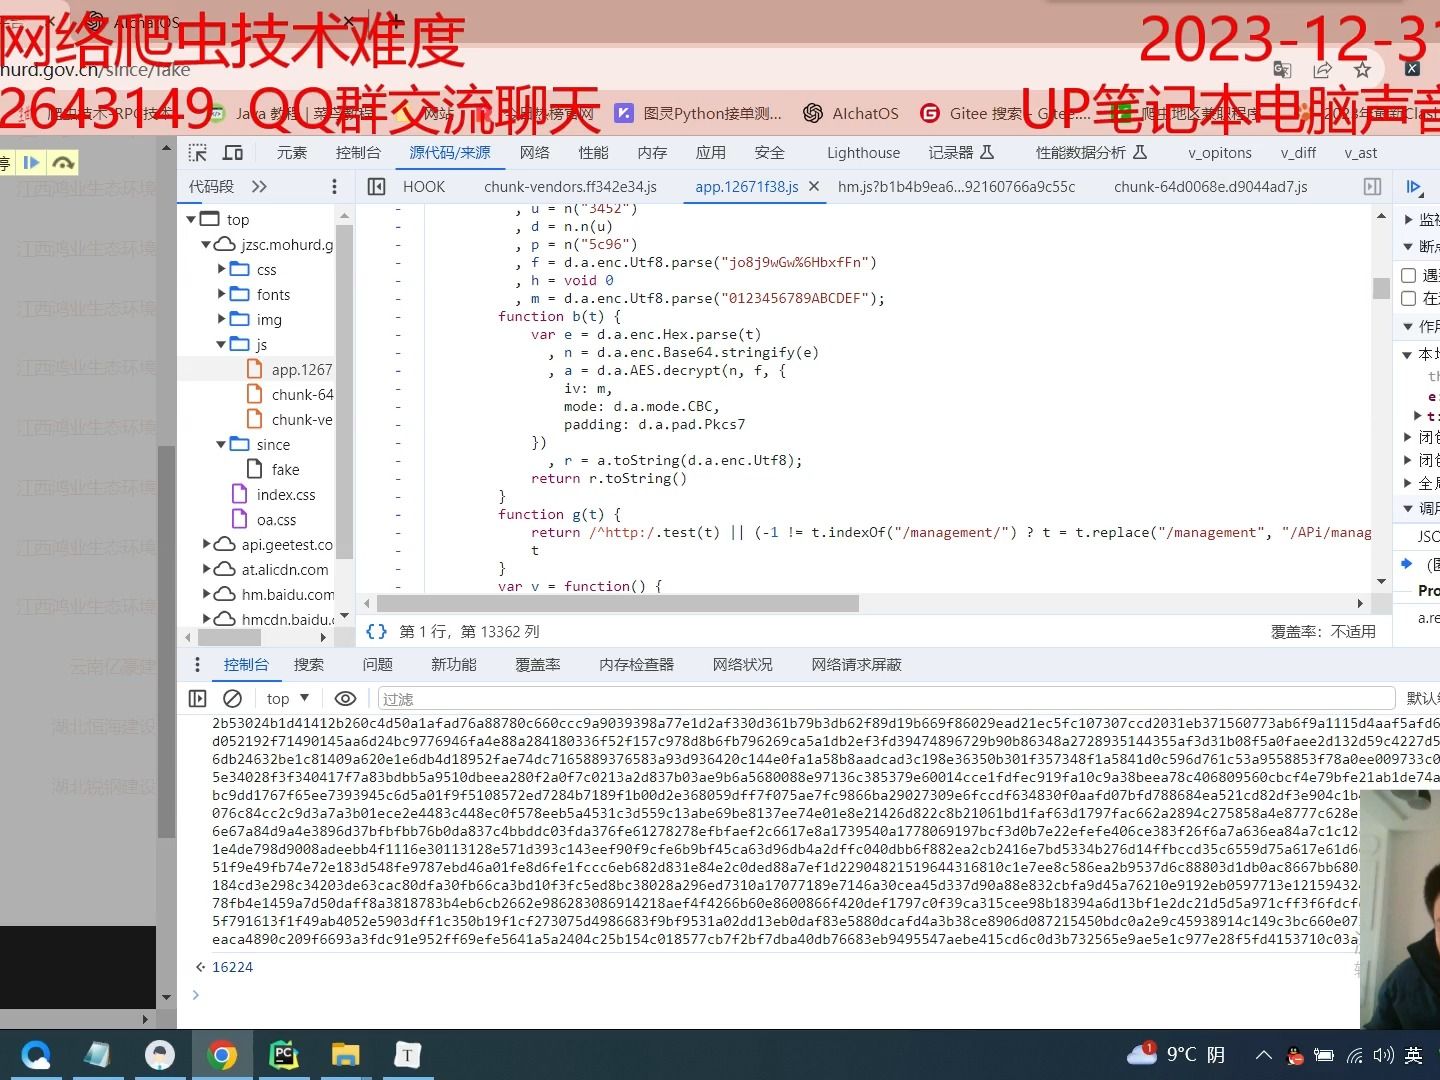Expand at.alicdn.com domain node
This screenshot has width=1440, height=1080.
(206, 569)
